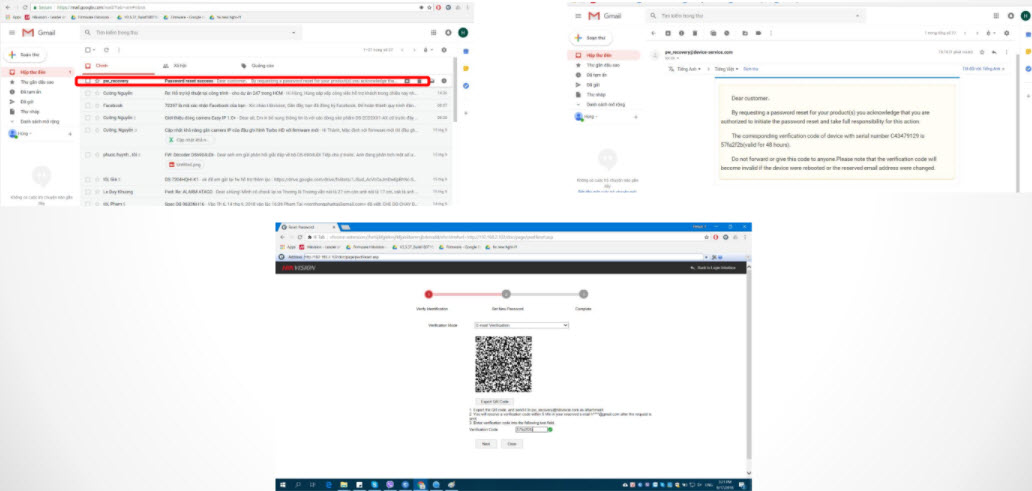1032x491 pixels.
Task: Click the Verify Identification step indicator
Action: [x=429, y=294]
